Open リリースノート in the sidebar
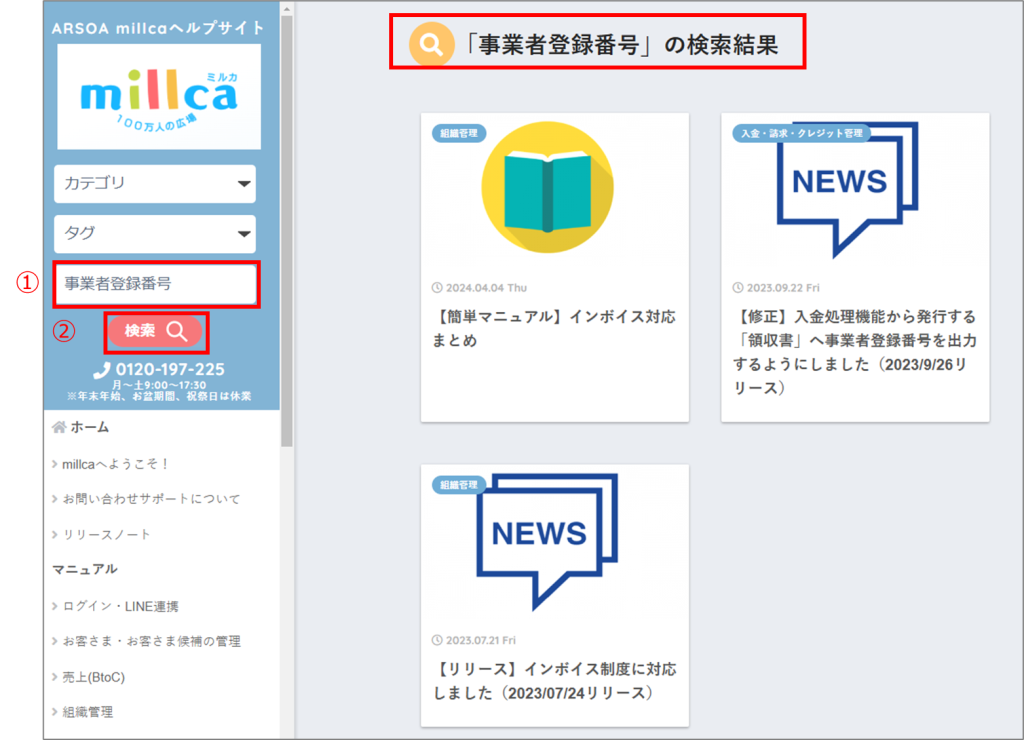Viewport: 1024px width, 740px height. pos(106,534)
